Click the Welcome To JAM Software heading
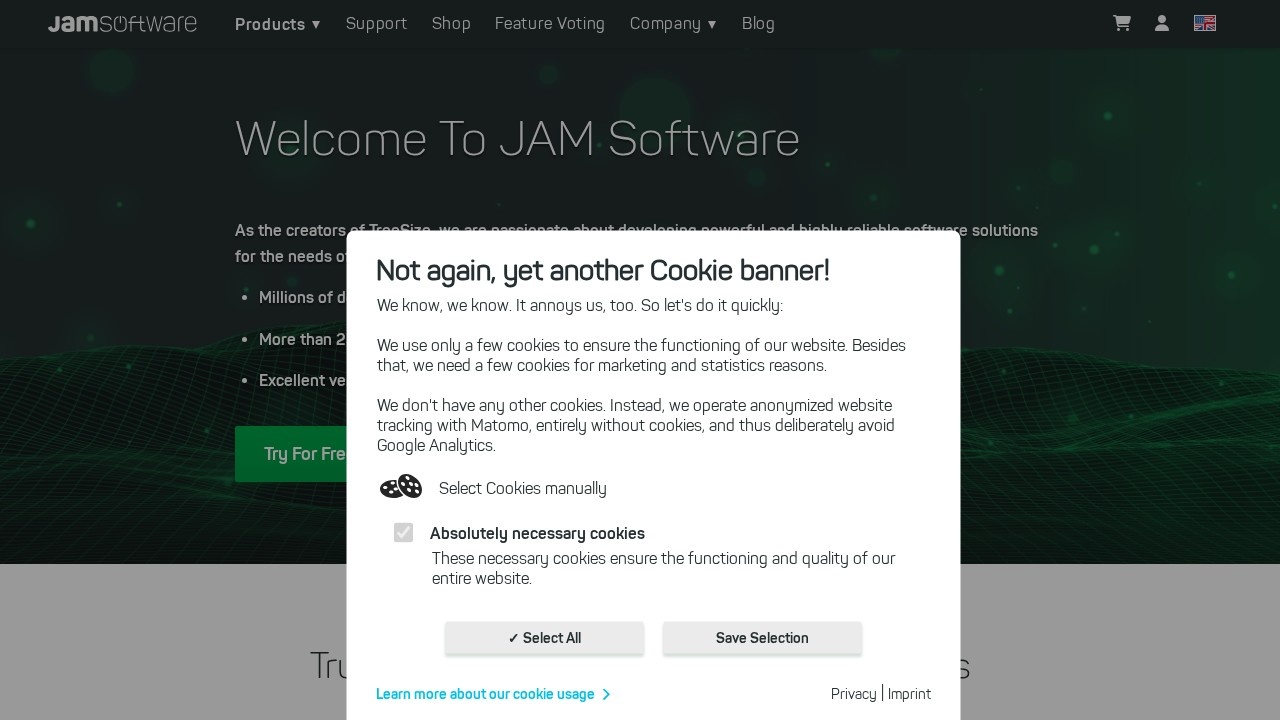The height and width of the screenshot is (720, 1280). point(517,138)
